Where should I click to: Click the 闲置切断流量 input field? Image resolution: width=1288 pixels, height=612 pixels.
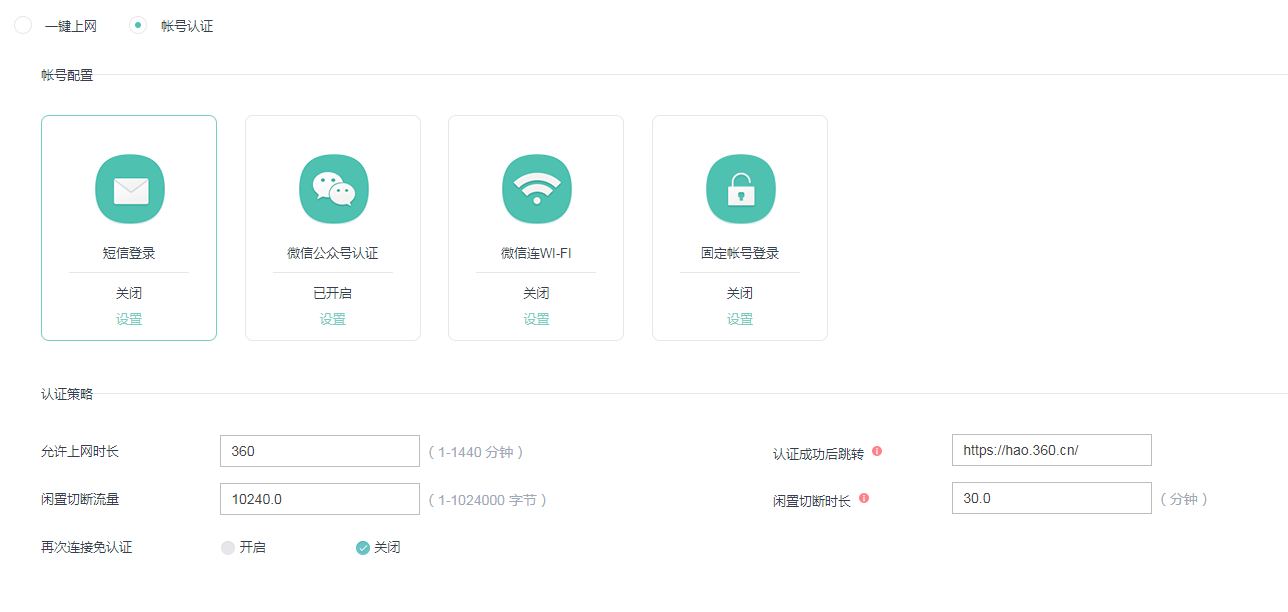[319, 498]
